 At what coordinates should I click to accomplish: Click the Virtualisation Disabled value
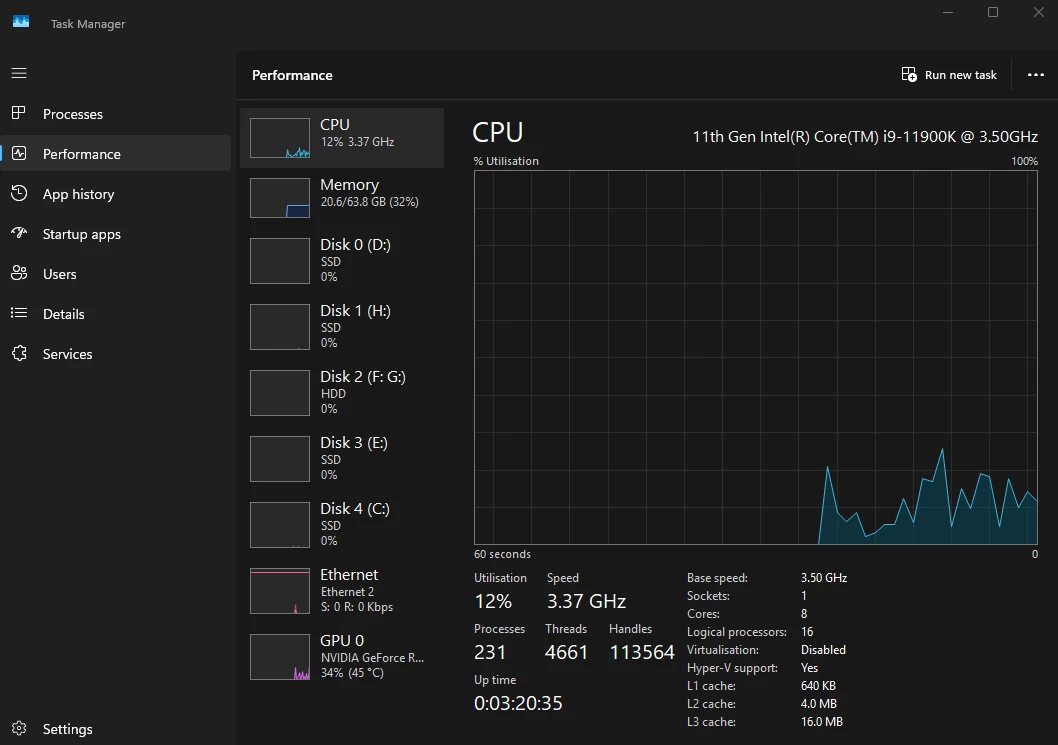823,651
